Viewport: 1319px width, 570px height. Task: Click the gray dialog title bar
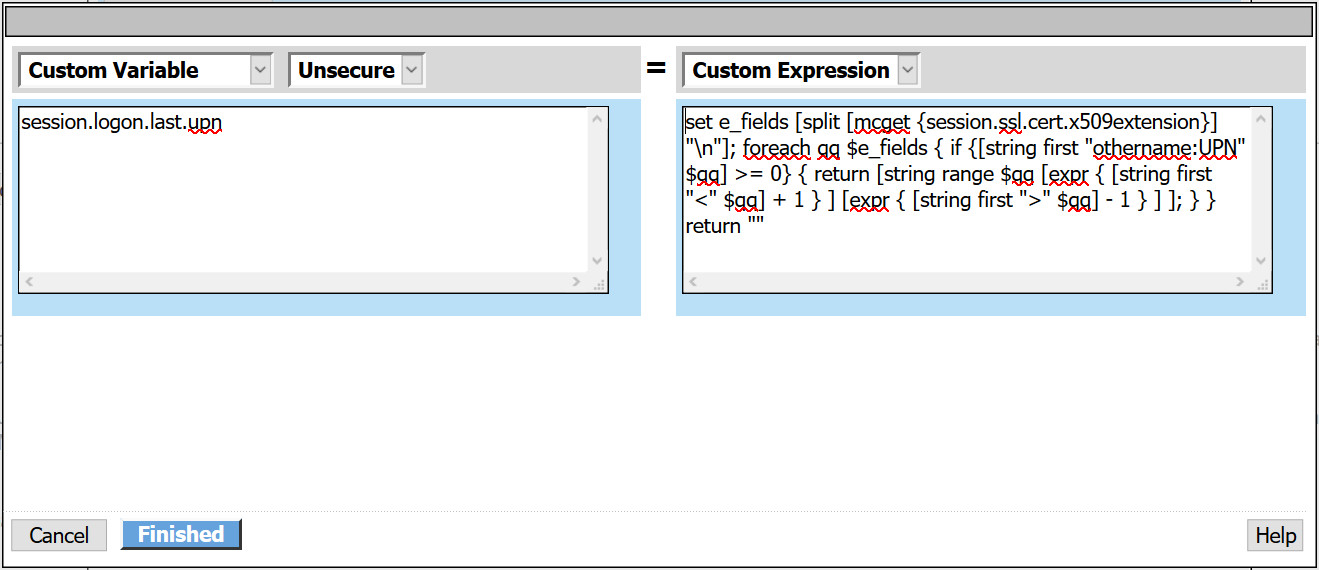click(659, 21)
